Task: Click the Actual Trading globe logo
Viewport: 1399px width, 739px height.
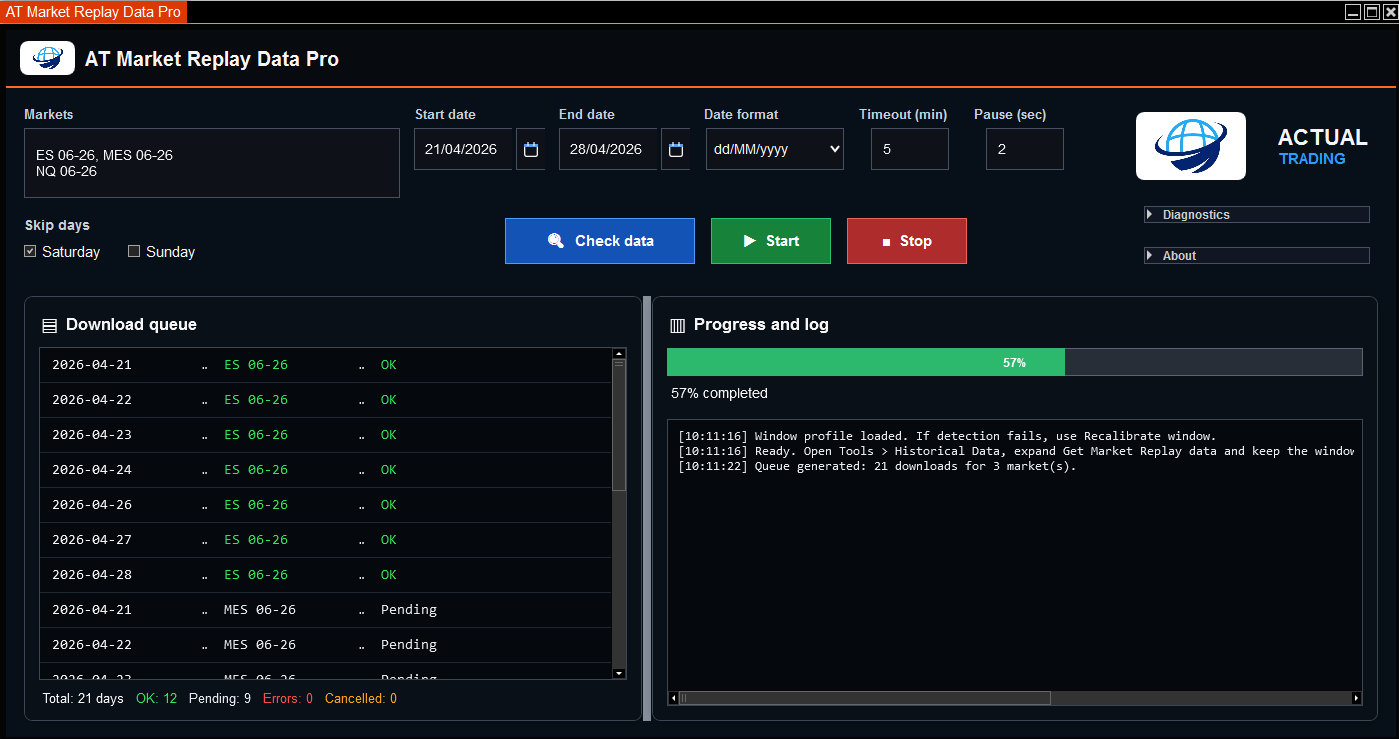Action: 1190,146
